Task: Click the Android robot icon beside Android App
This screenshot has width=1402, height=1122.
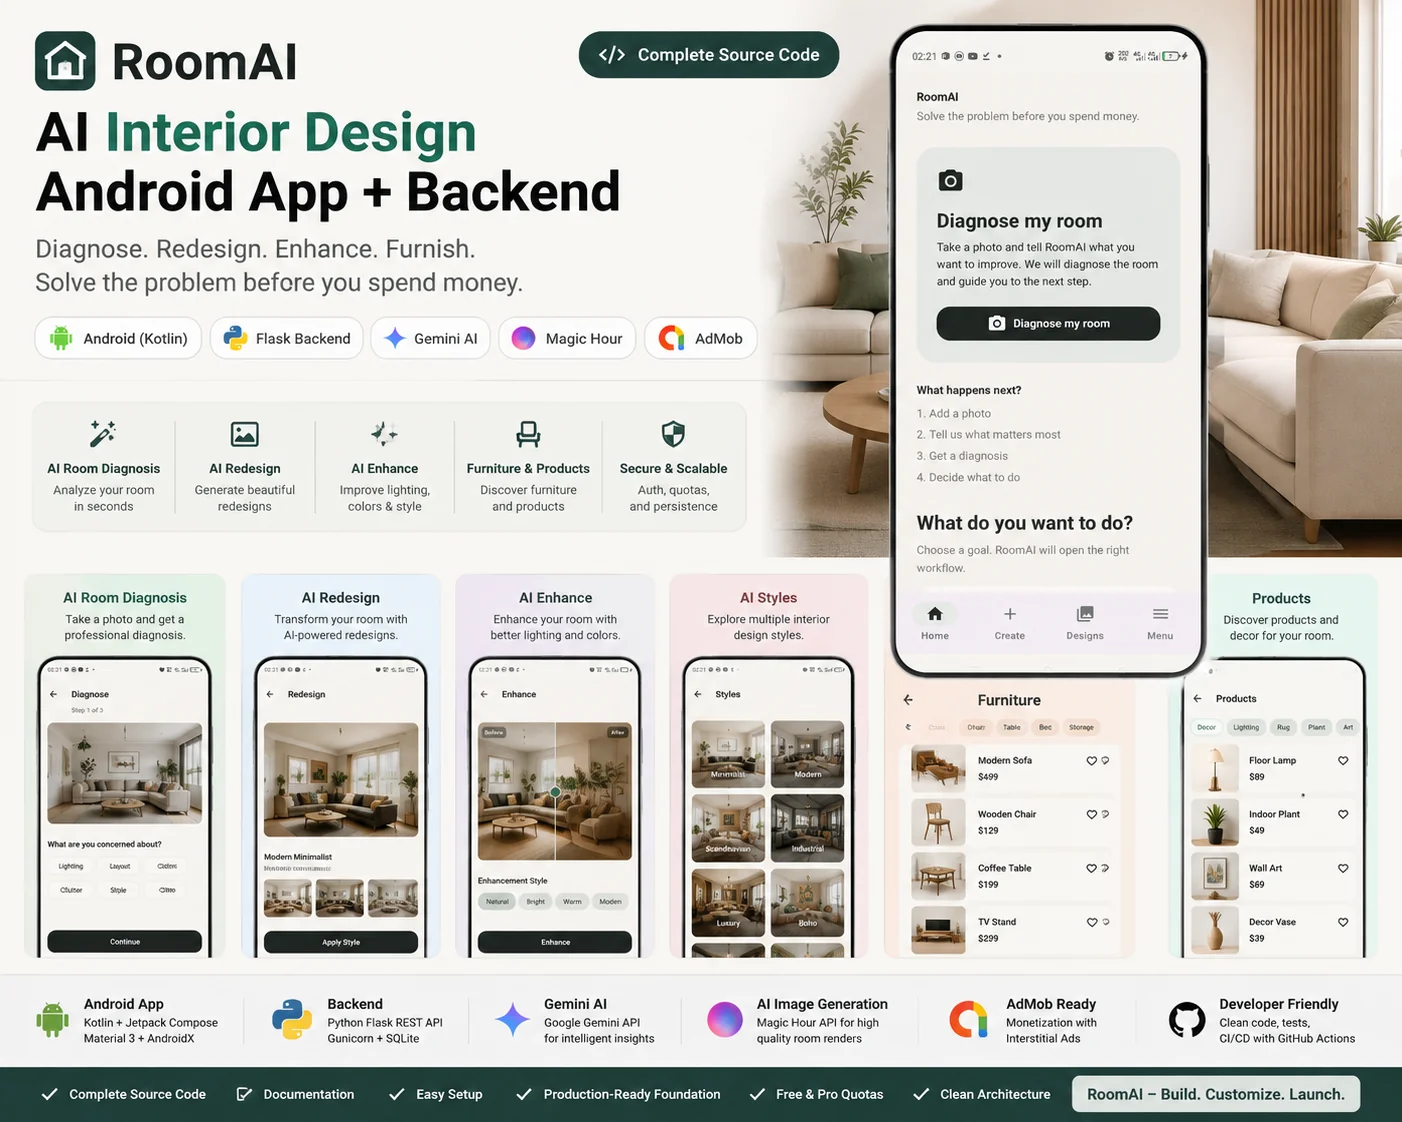Action: [x=52, y=1020]
